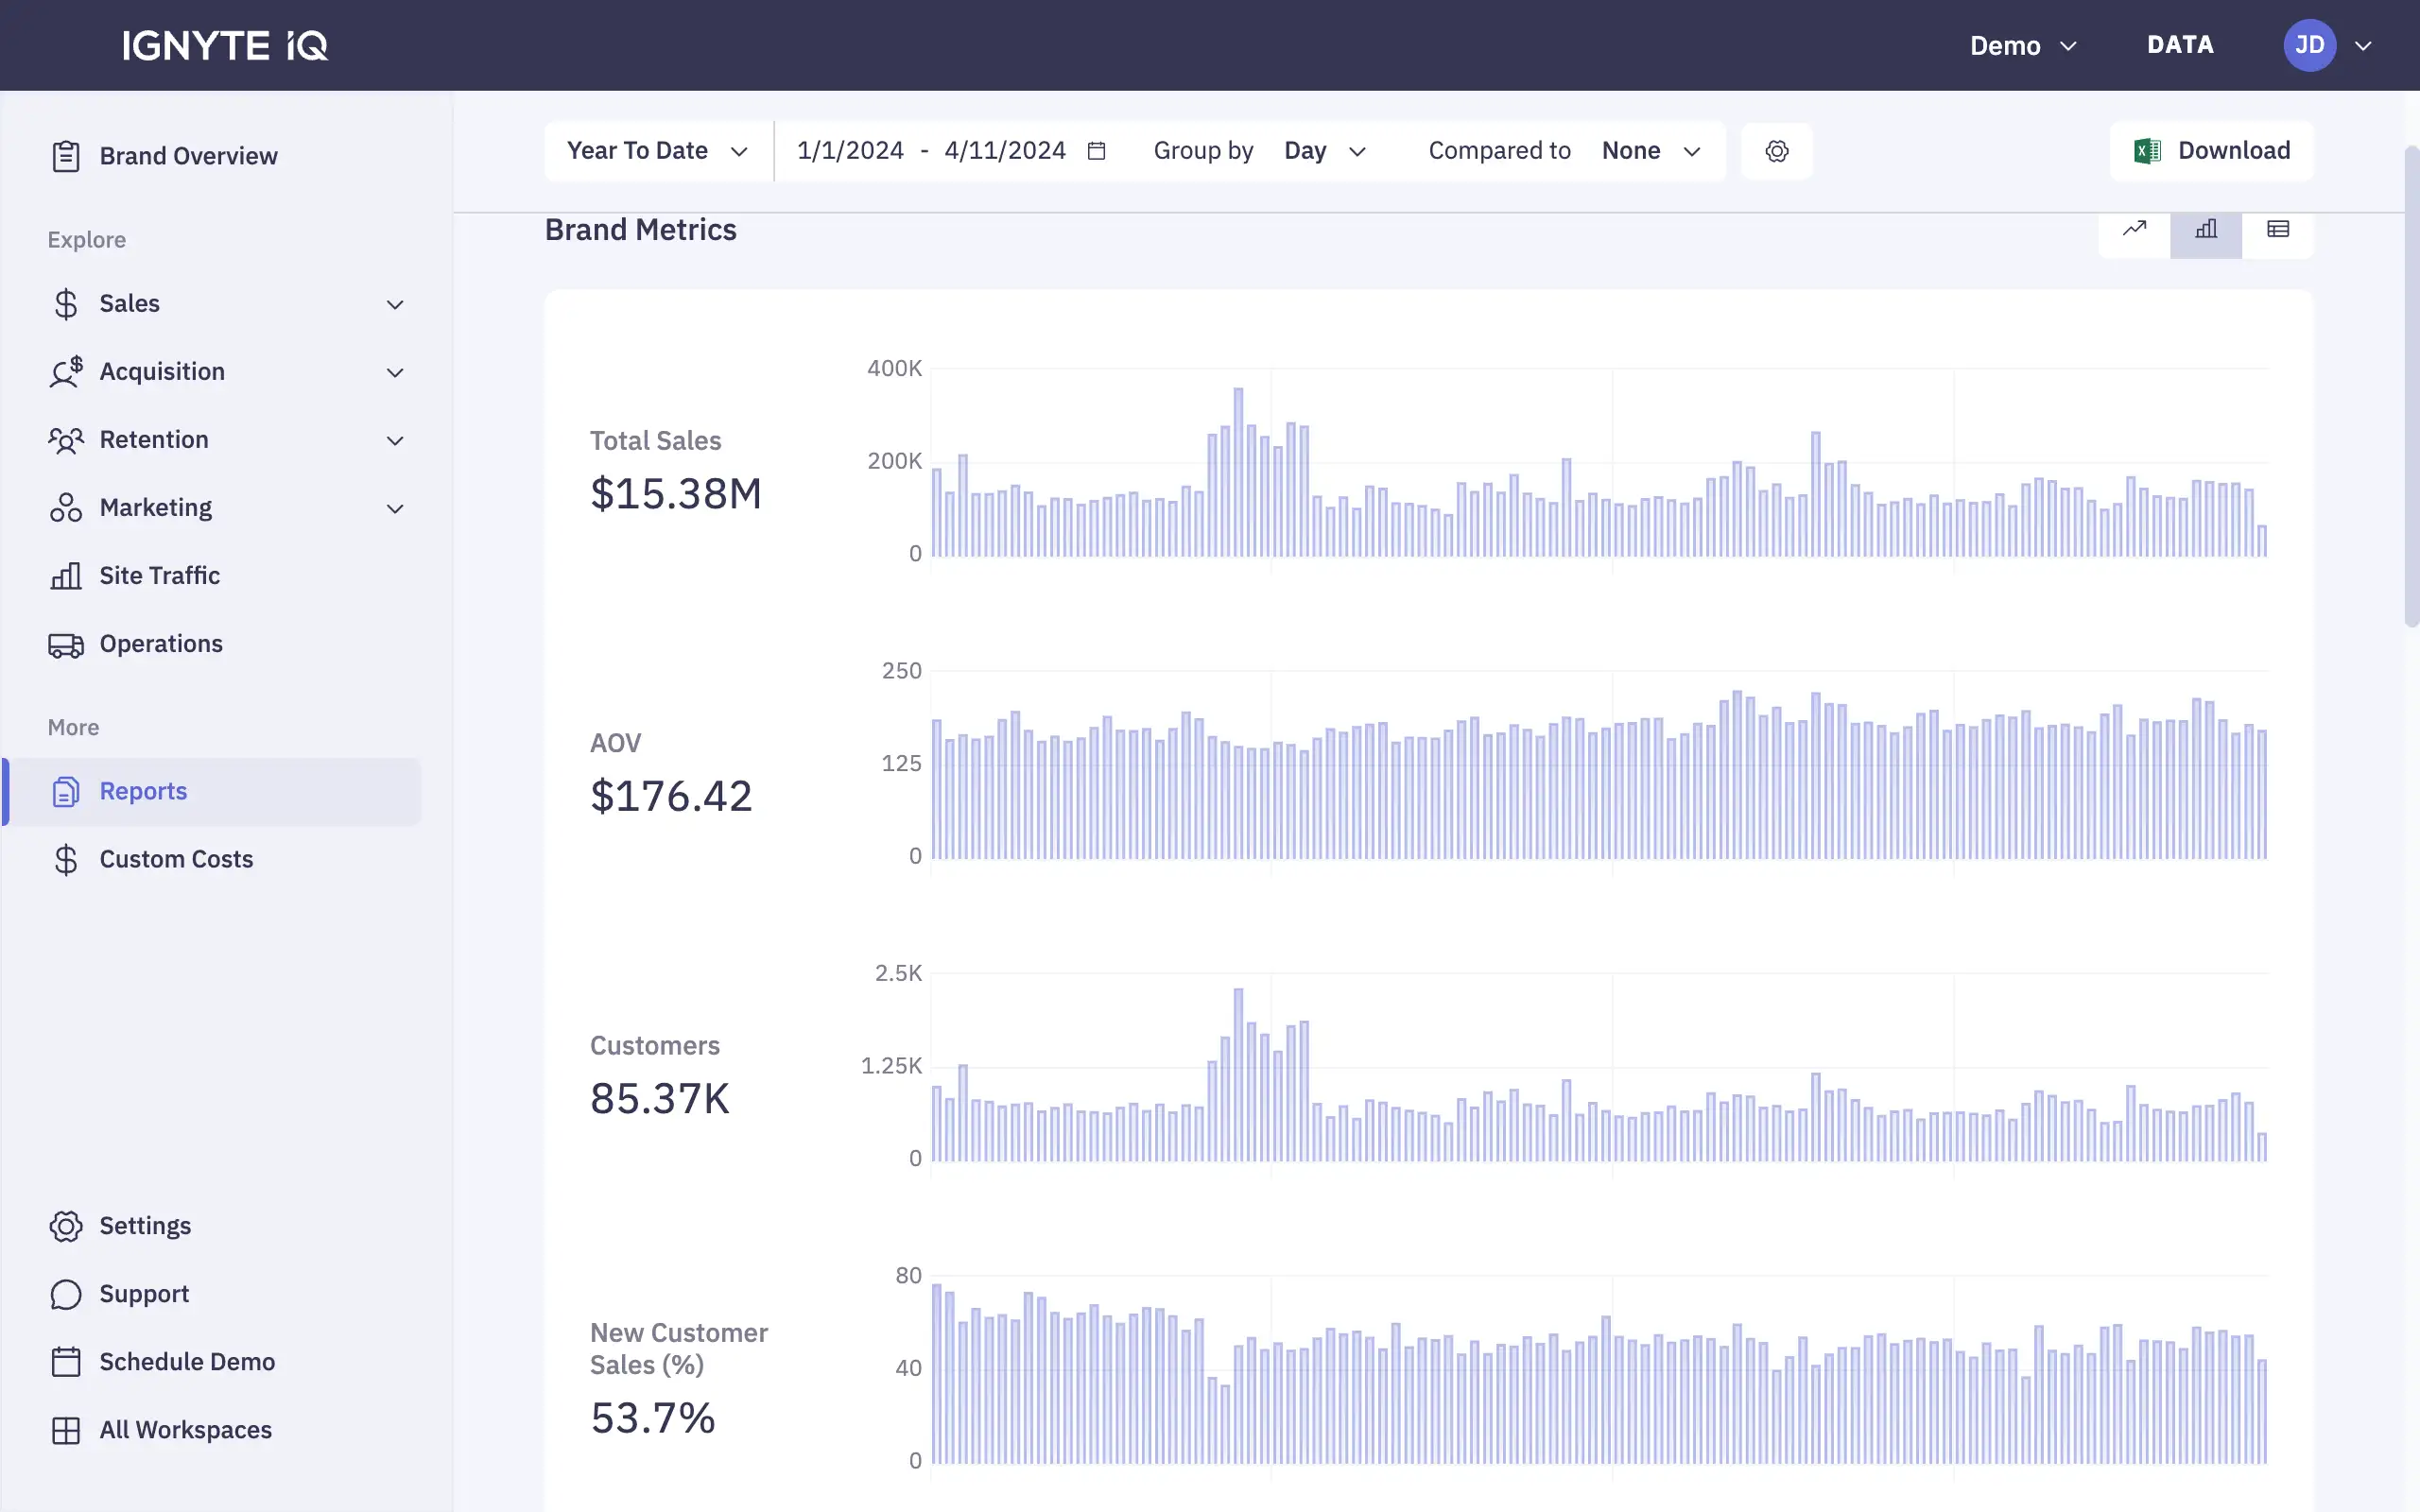
Task: Click the Support chat bubble icon
Action: 66,1295
